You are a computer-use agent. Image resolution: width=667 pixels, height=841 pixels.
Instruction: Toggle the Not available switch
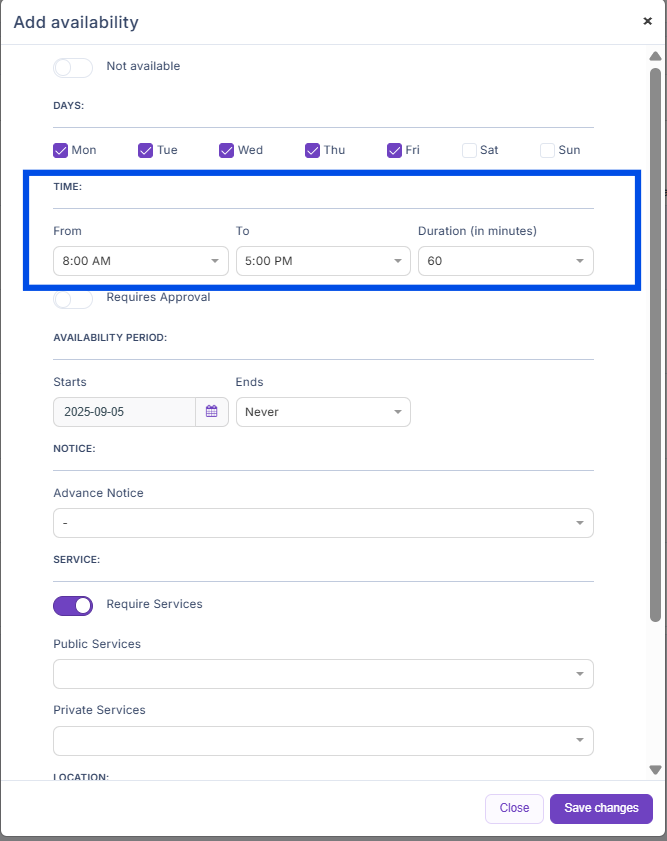[x=72, y=67]
